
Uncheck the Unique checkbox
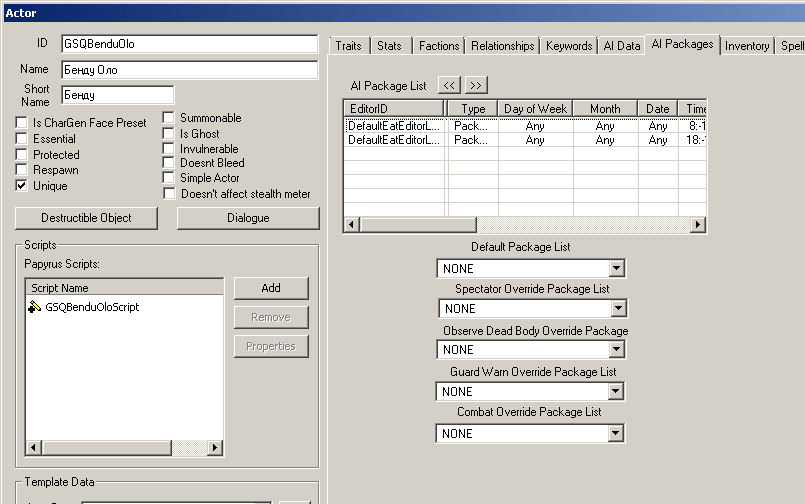[22, 186]
